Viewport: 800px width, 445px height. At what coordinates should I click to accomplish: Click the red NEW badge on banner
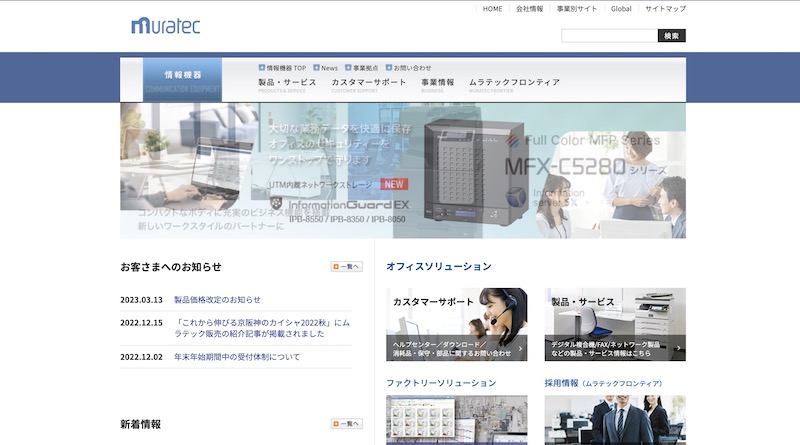(x=394, y=184)
